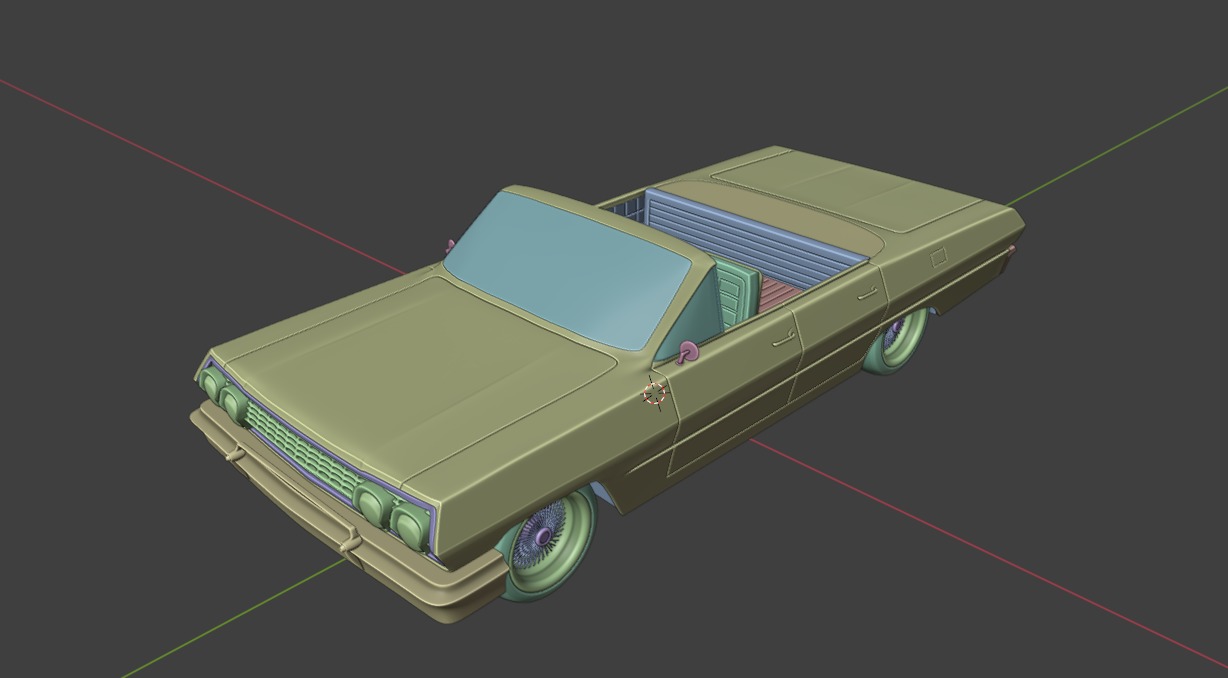
Task: Click the 3D cursor crosshair on the car's front fender
Action: point(654,394)
